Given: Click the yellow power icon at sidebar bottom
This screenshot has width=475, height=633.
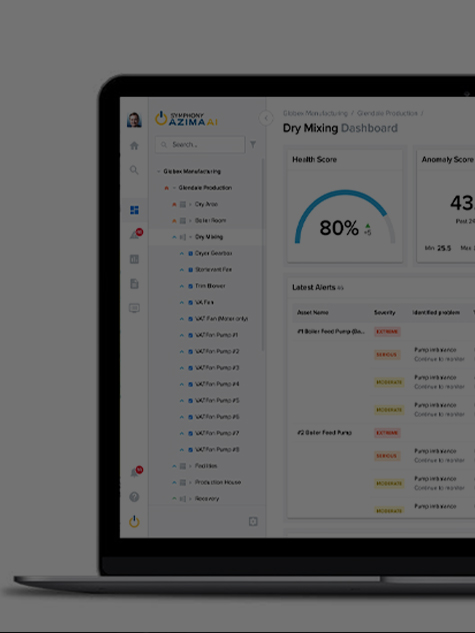Looking at the screenshot, I should point(134,522).
